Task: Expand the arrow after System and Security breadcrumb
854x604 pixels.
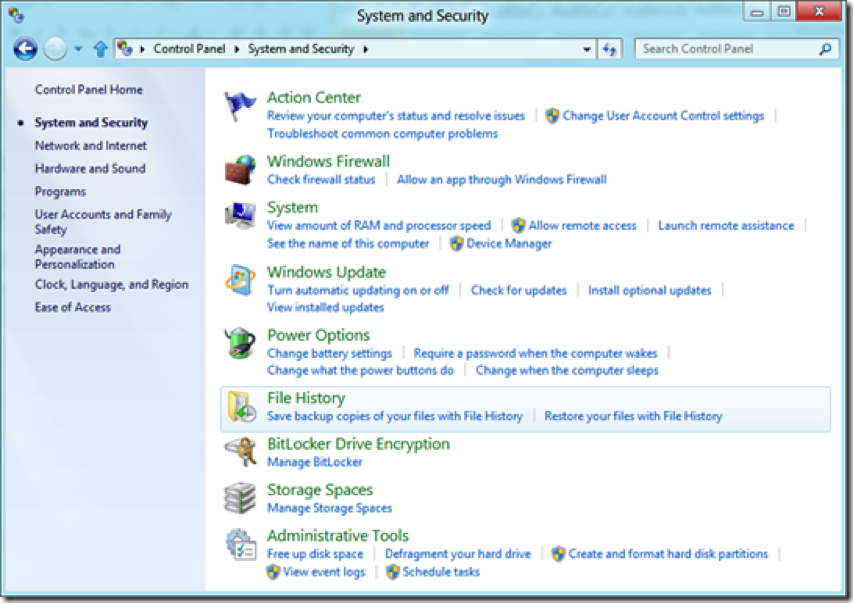Action: (x=366, y=50)
